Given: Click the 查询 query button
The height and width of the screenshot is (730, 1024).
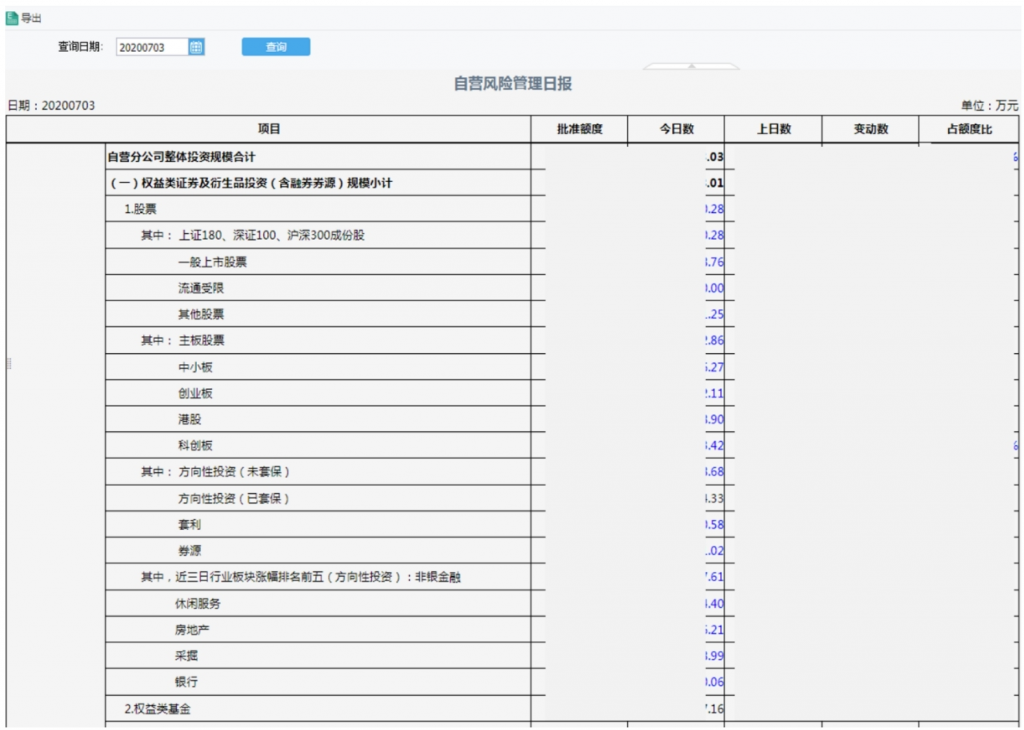Looking at the screenshot, I should pyautogui.click(x=276, y=47).
